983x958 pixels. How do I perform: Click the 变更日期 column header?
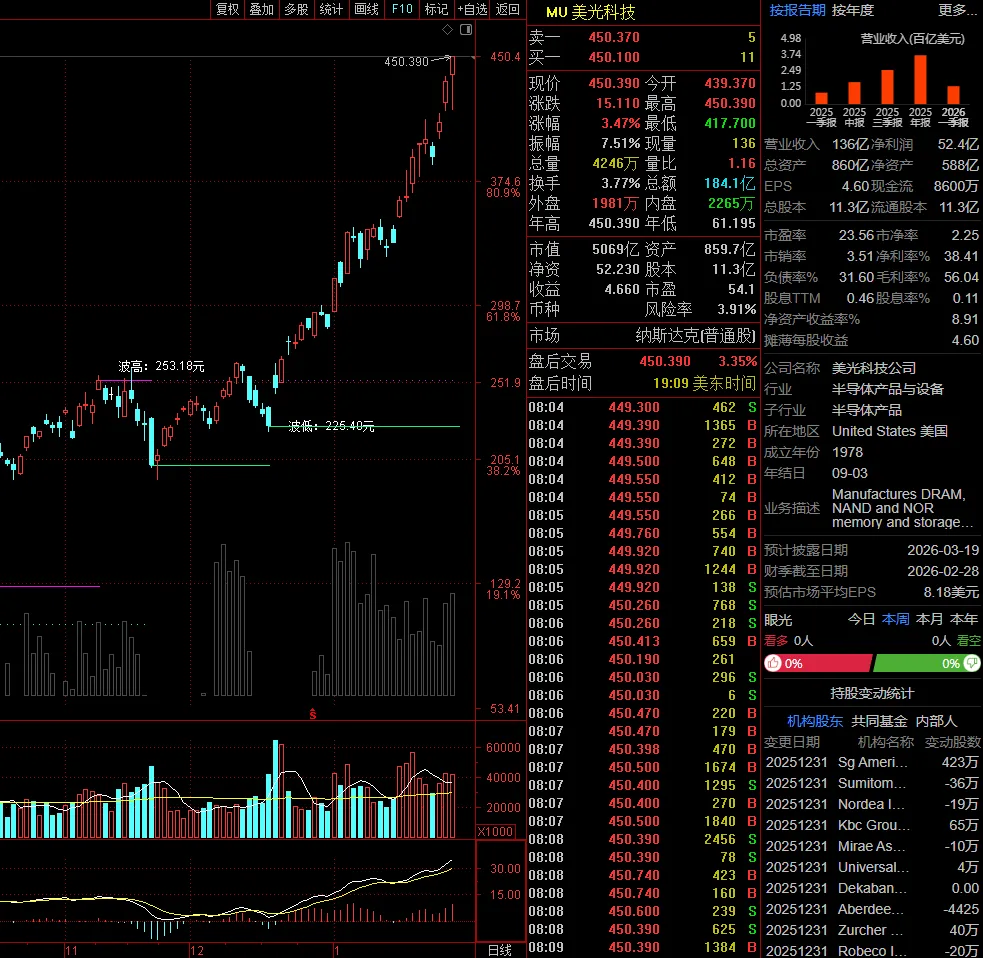[x=792, y=742]
